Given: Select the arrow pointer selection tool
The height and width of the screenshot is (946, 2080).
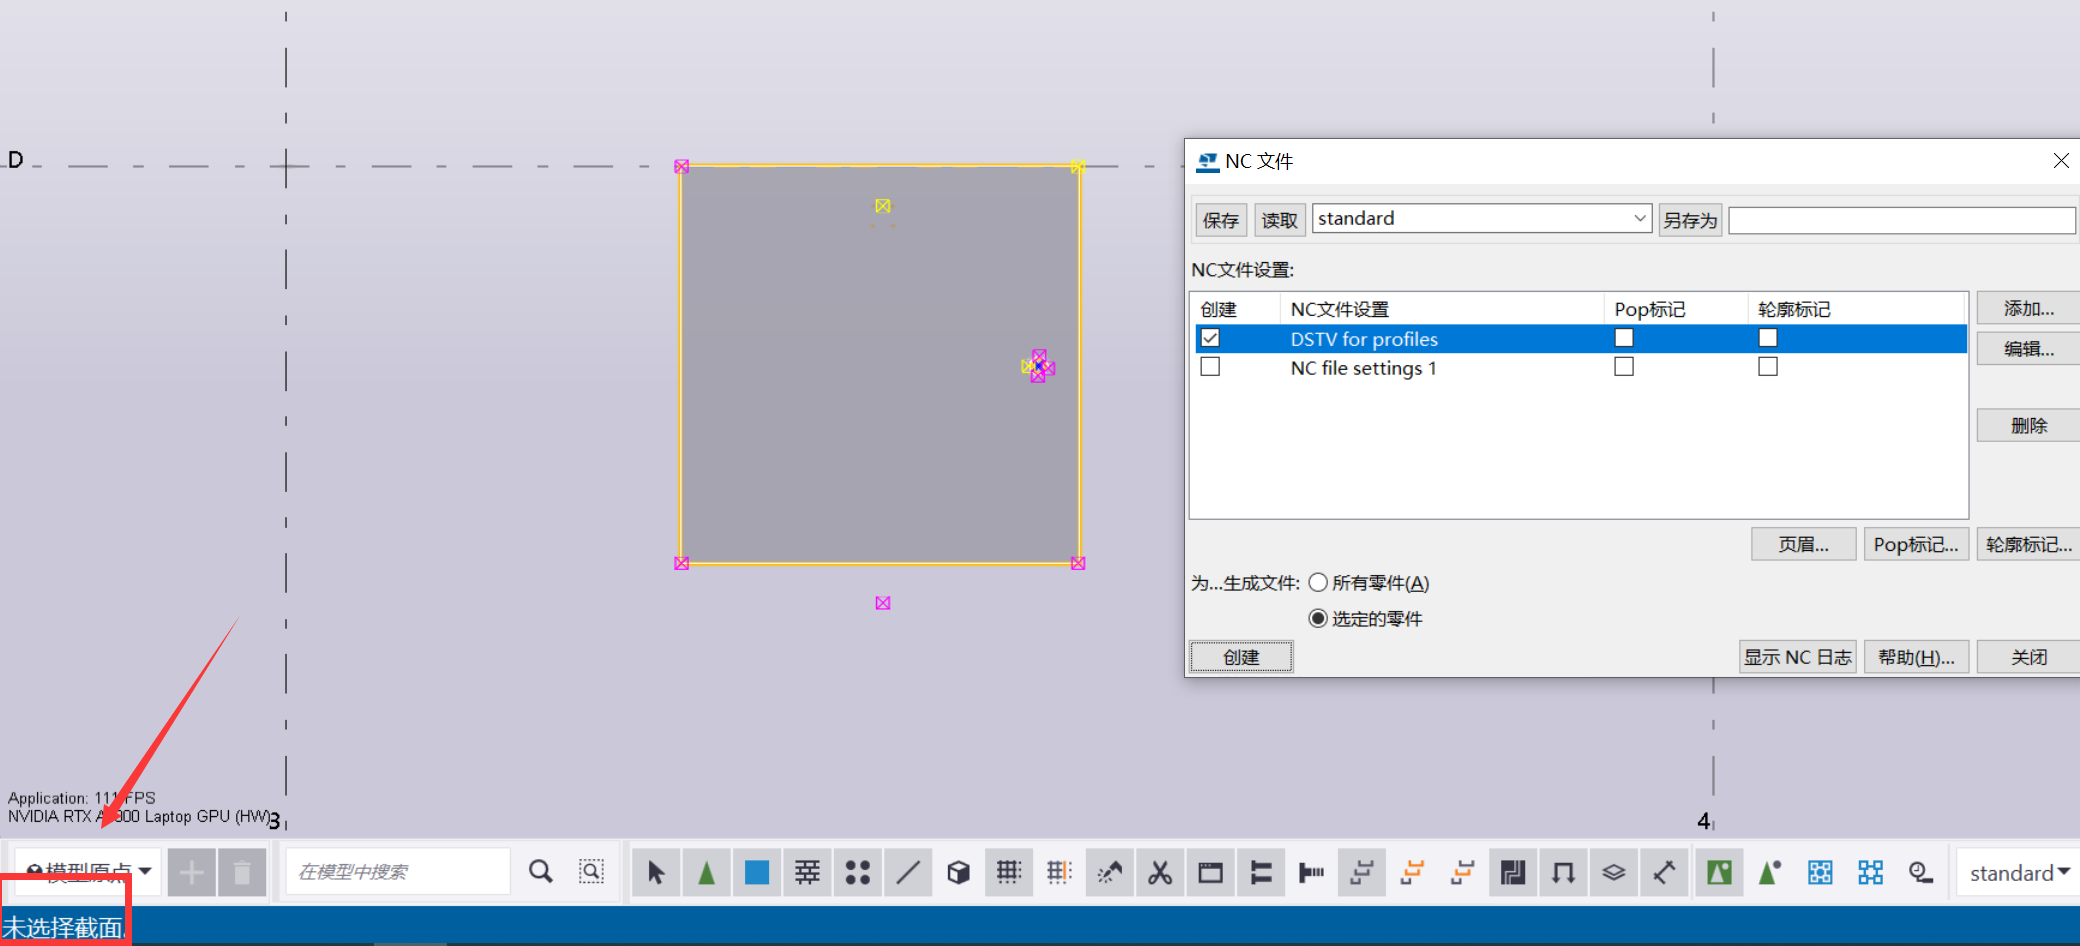Looking at the screenshot, I should coord(656,873).
